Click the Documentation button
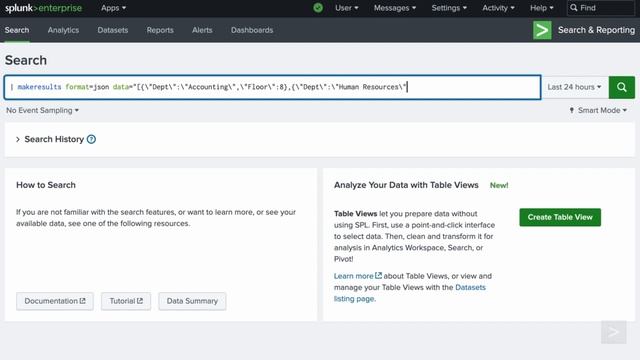This screenshot has height=360, width=640. pos(55,301)
